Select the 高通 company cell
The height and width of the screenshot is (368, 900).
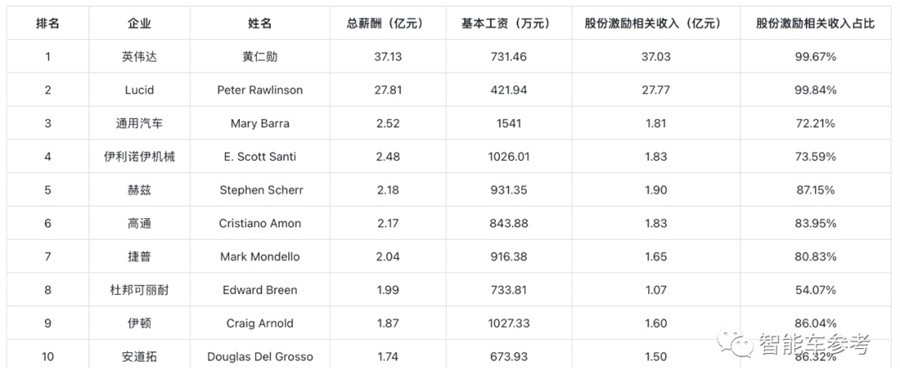(139, 223)
